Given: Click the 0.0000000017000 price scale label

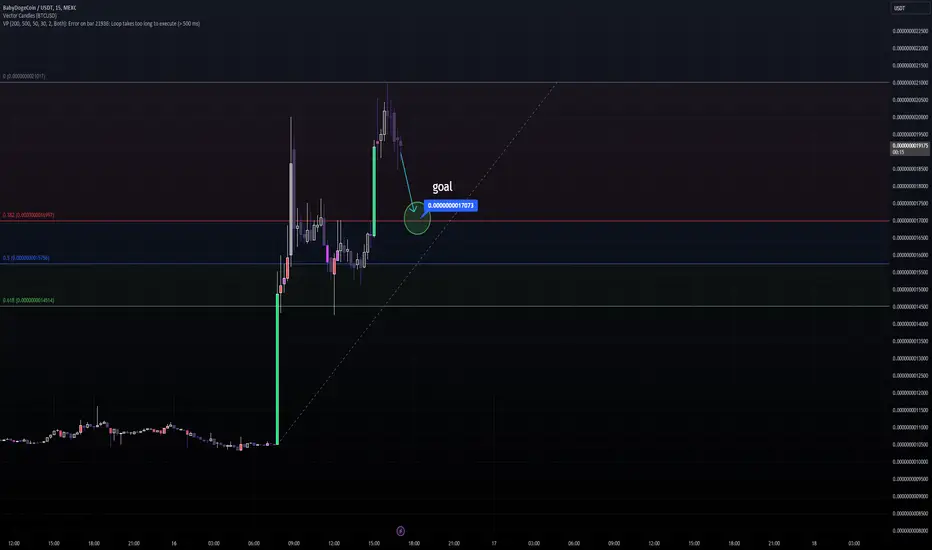Looking at the screenshot, I should [910, 221].
